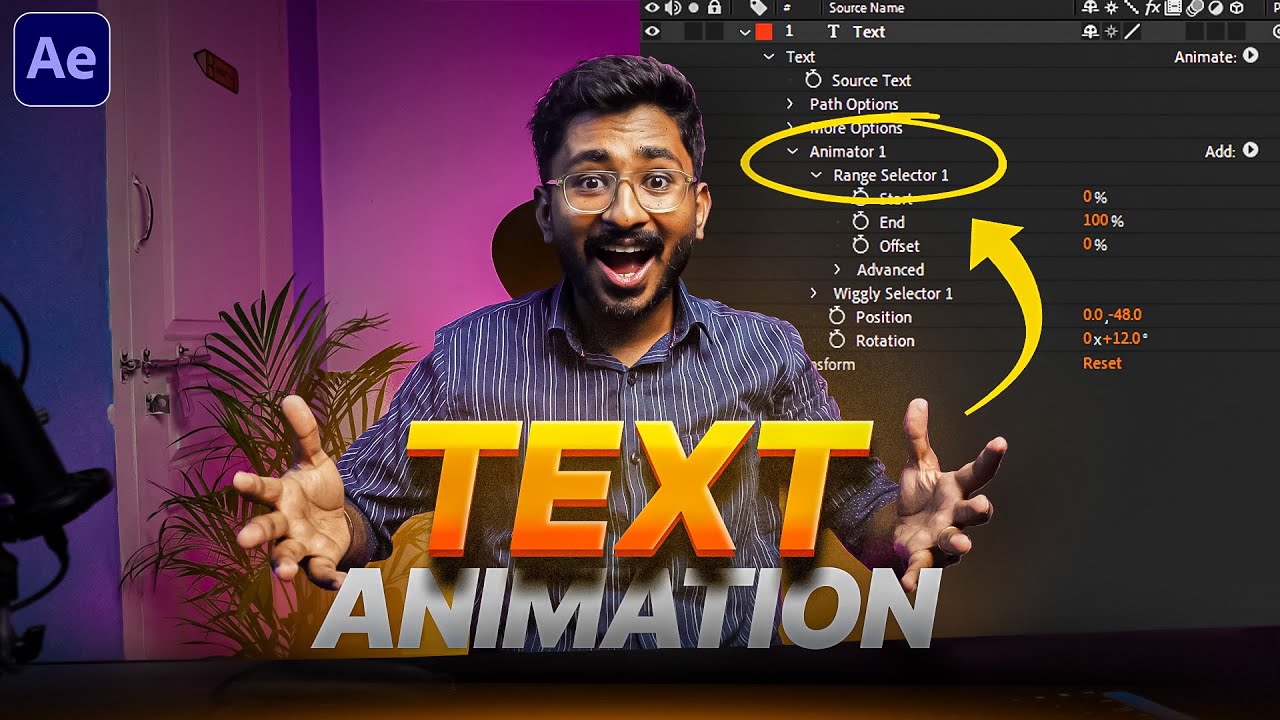1280x720 pixels.
Task: Click the 3D Layer cube header icon
Action: point(1237,7)
